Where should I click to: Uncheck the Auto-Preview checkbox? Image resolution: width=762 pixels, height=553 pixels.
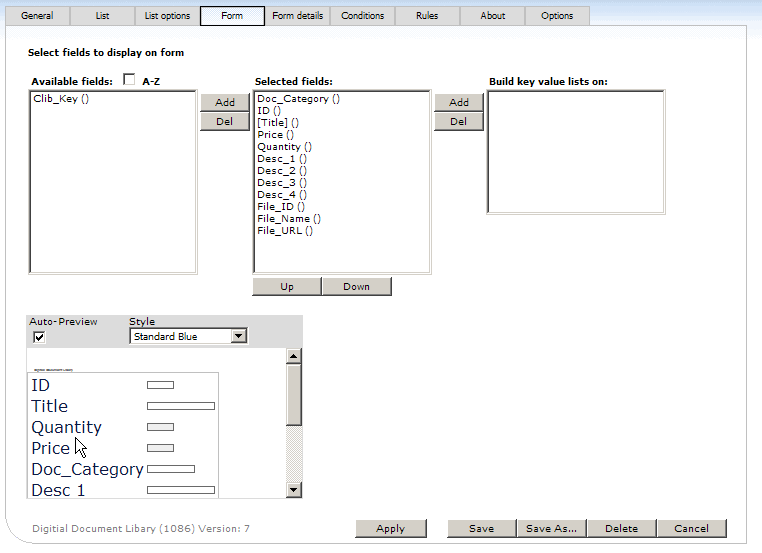(39, 337)
